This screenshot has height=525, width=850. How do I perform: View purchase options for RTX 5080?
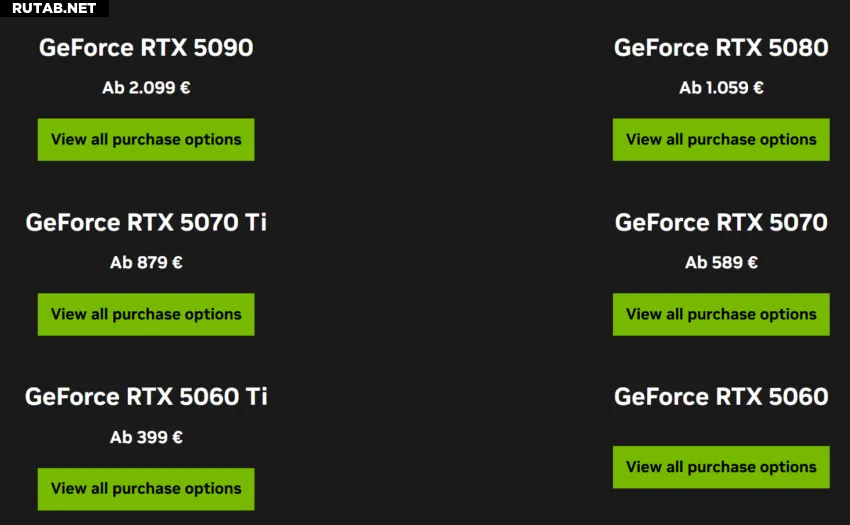pos(721,139)
